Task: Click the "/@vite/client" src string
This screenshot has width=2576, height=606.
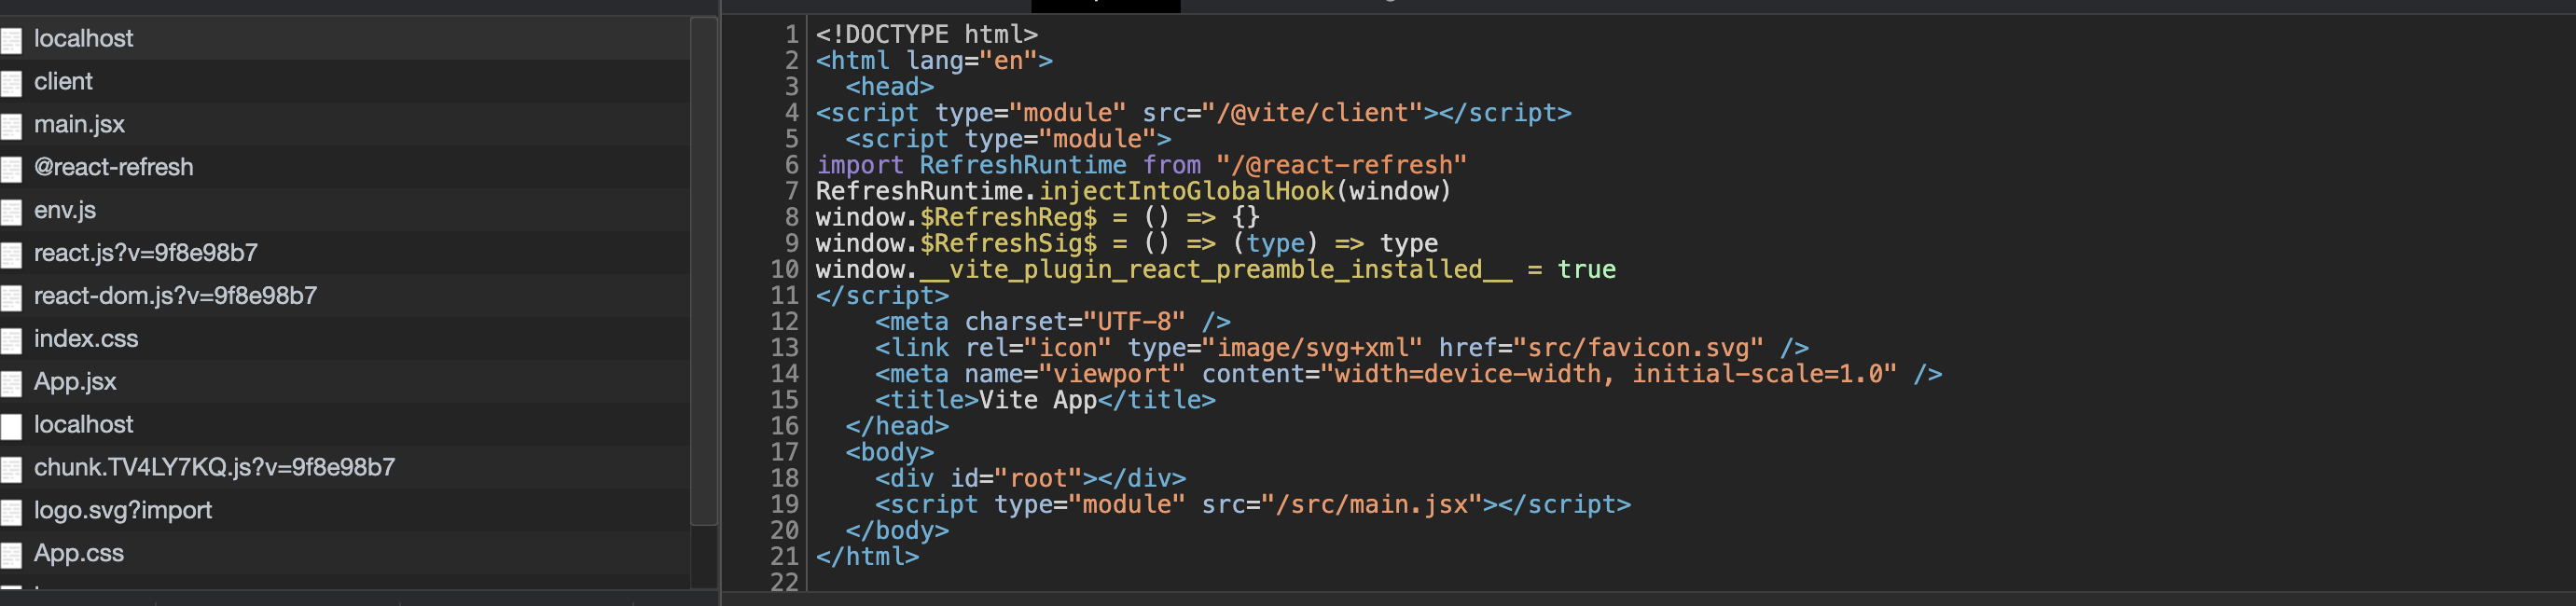Action: point(1320,113)
